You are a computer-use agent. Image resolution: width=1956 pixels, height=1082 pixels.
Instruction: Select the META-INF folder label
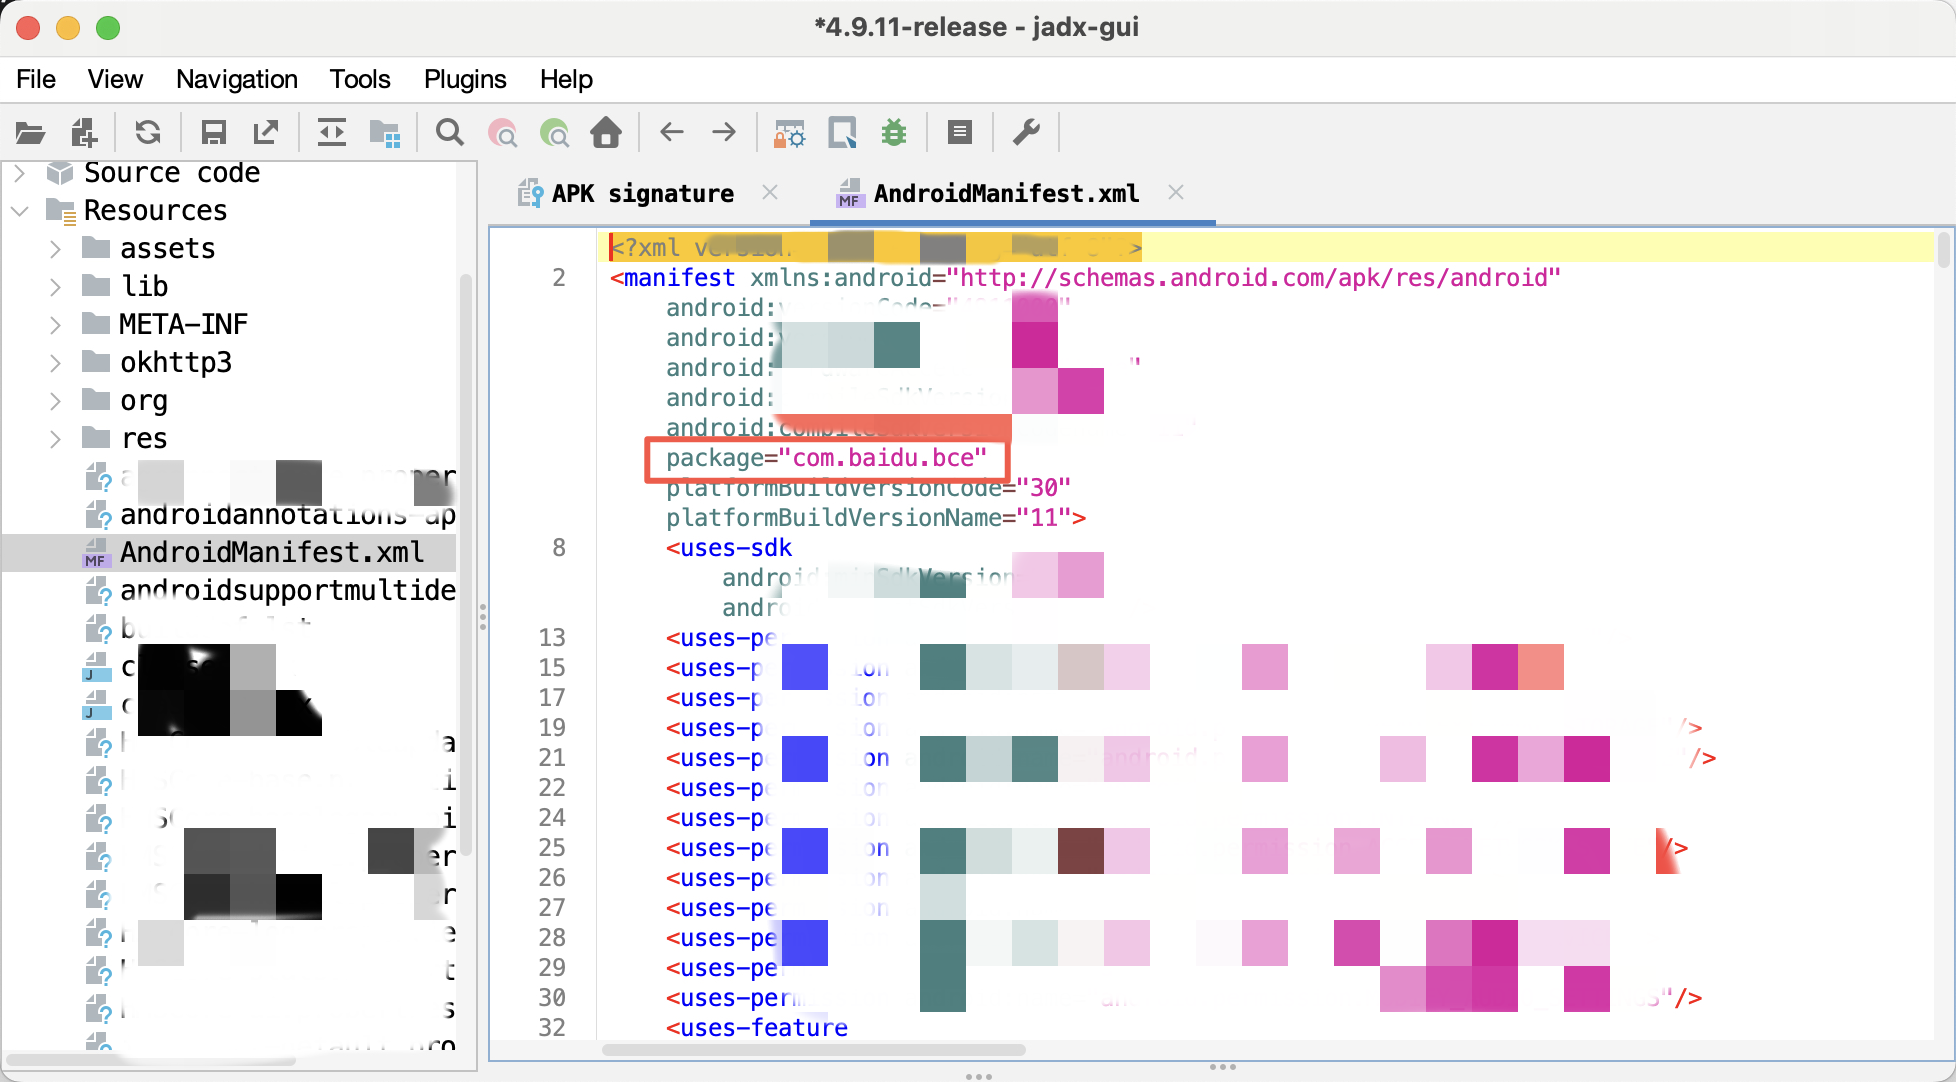click(183, 325)
